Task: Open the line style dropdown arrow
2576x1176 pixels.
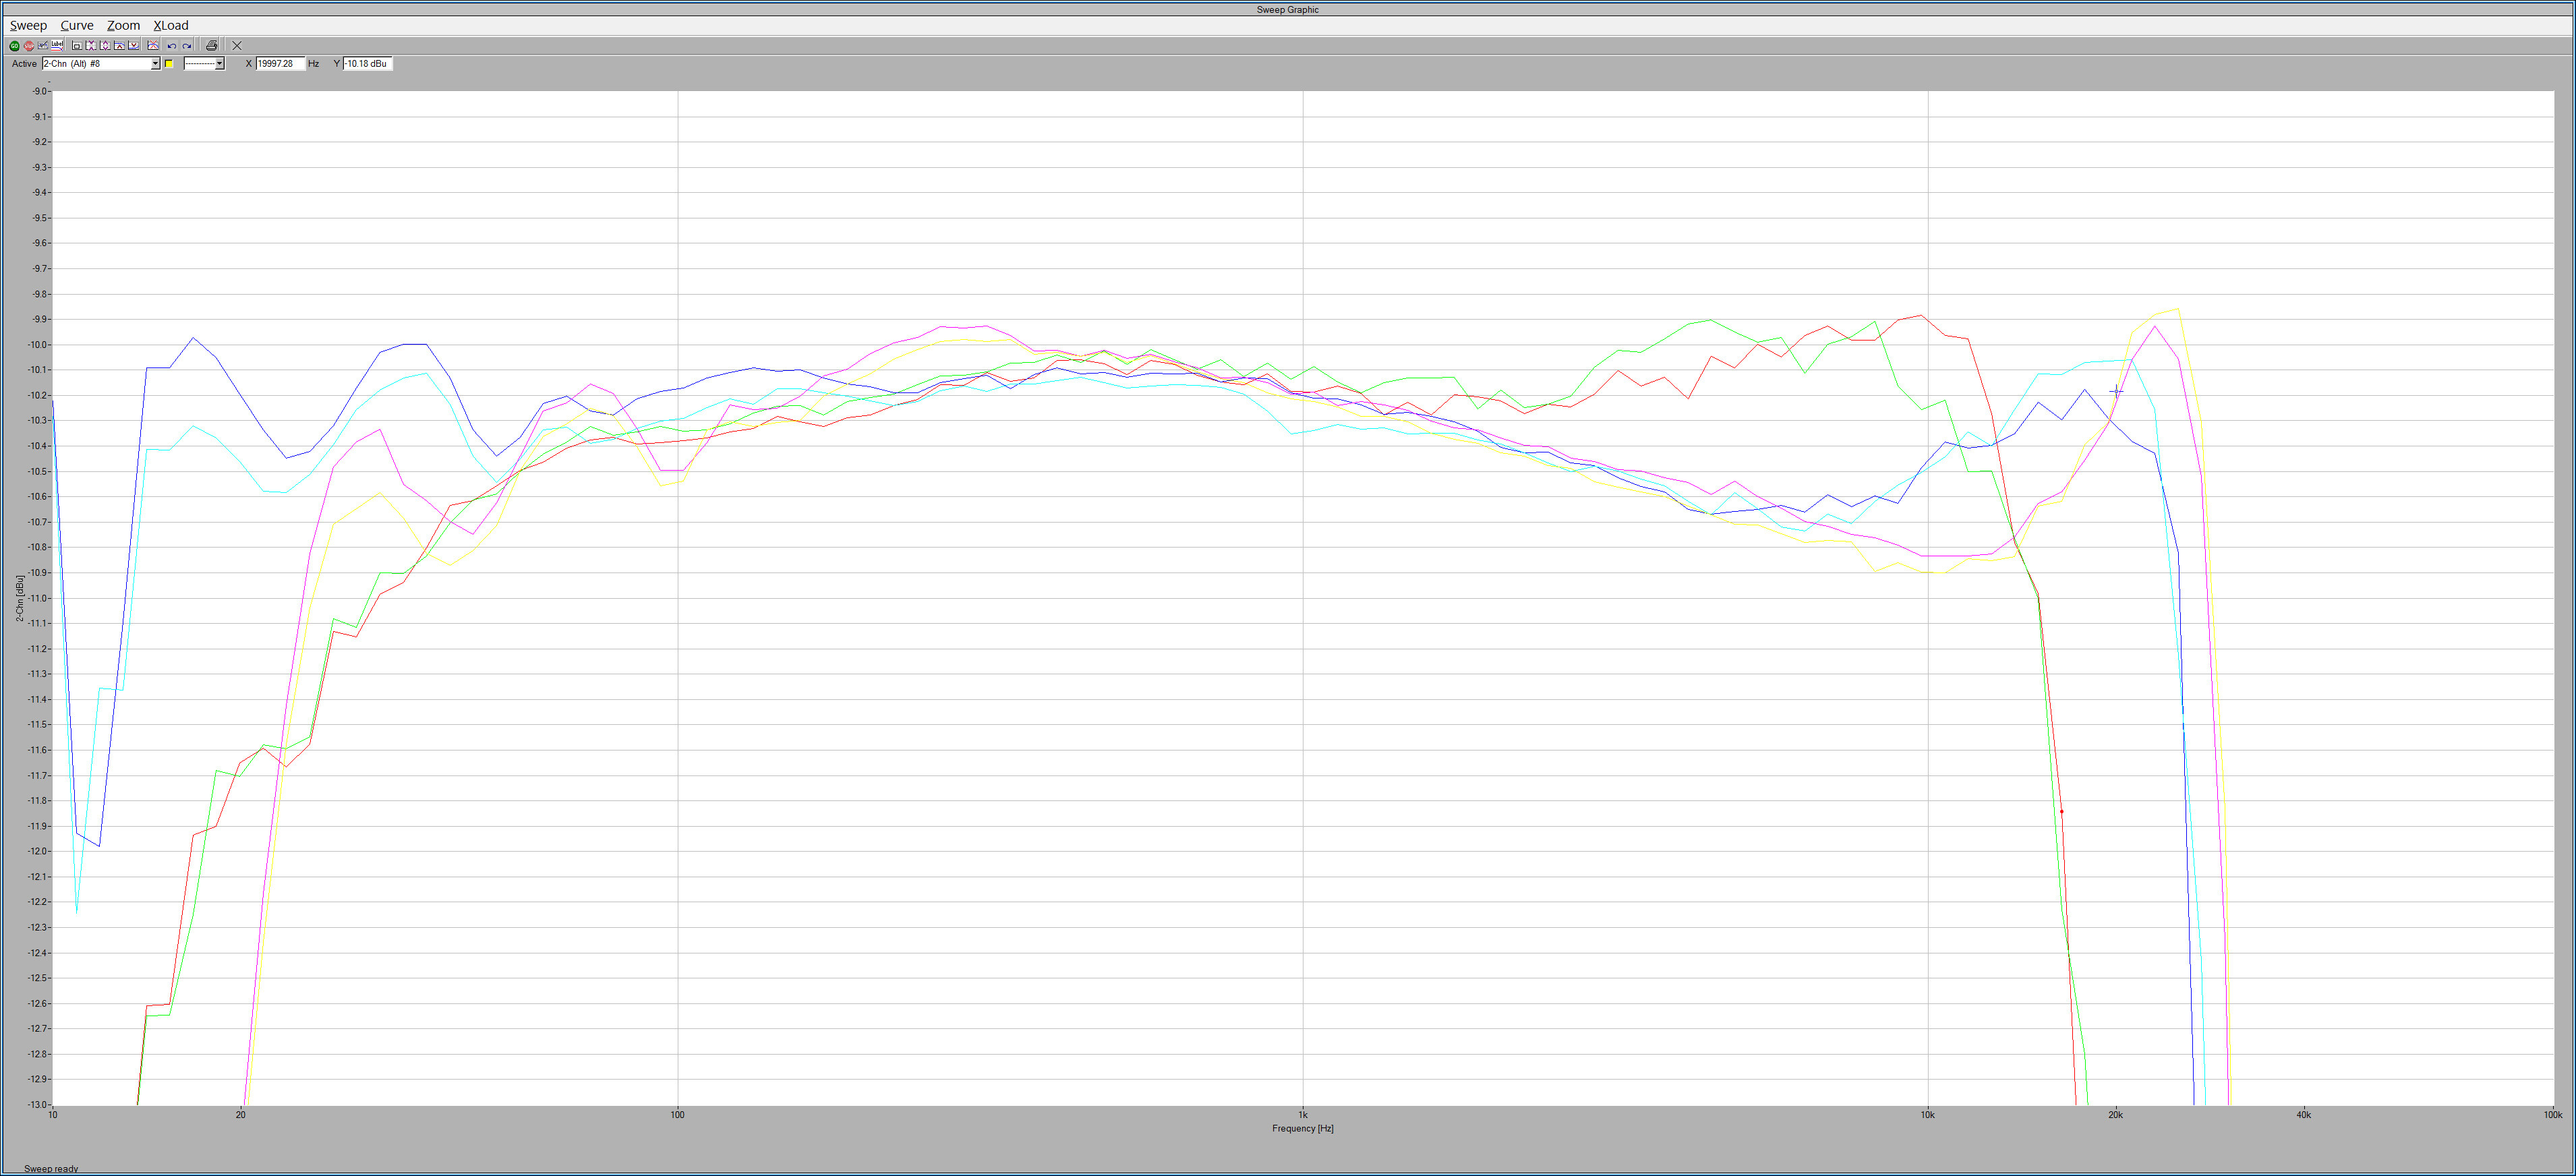Action: coord(220,64)
